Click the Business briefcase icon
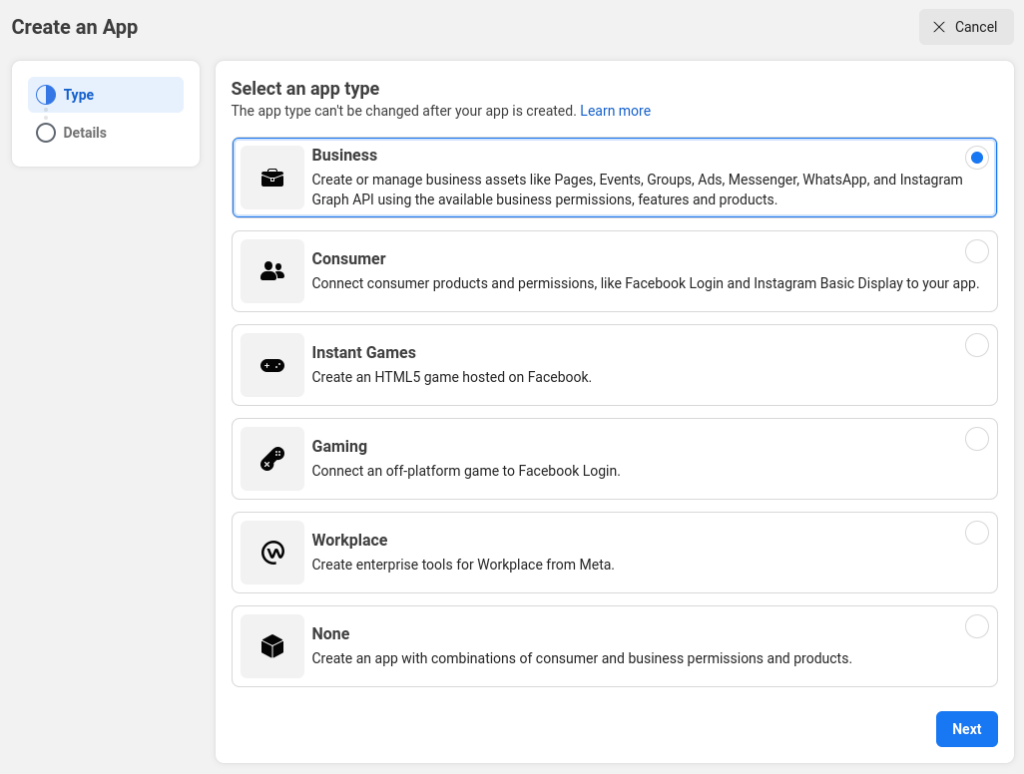Viewport: 1024px width, 774px height. [272, 178]
